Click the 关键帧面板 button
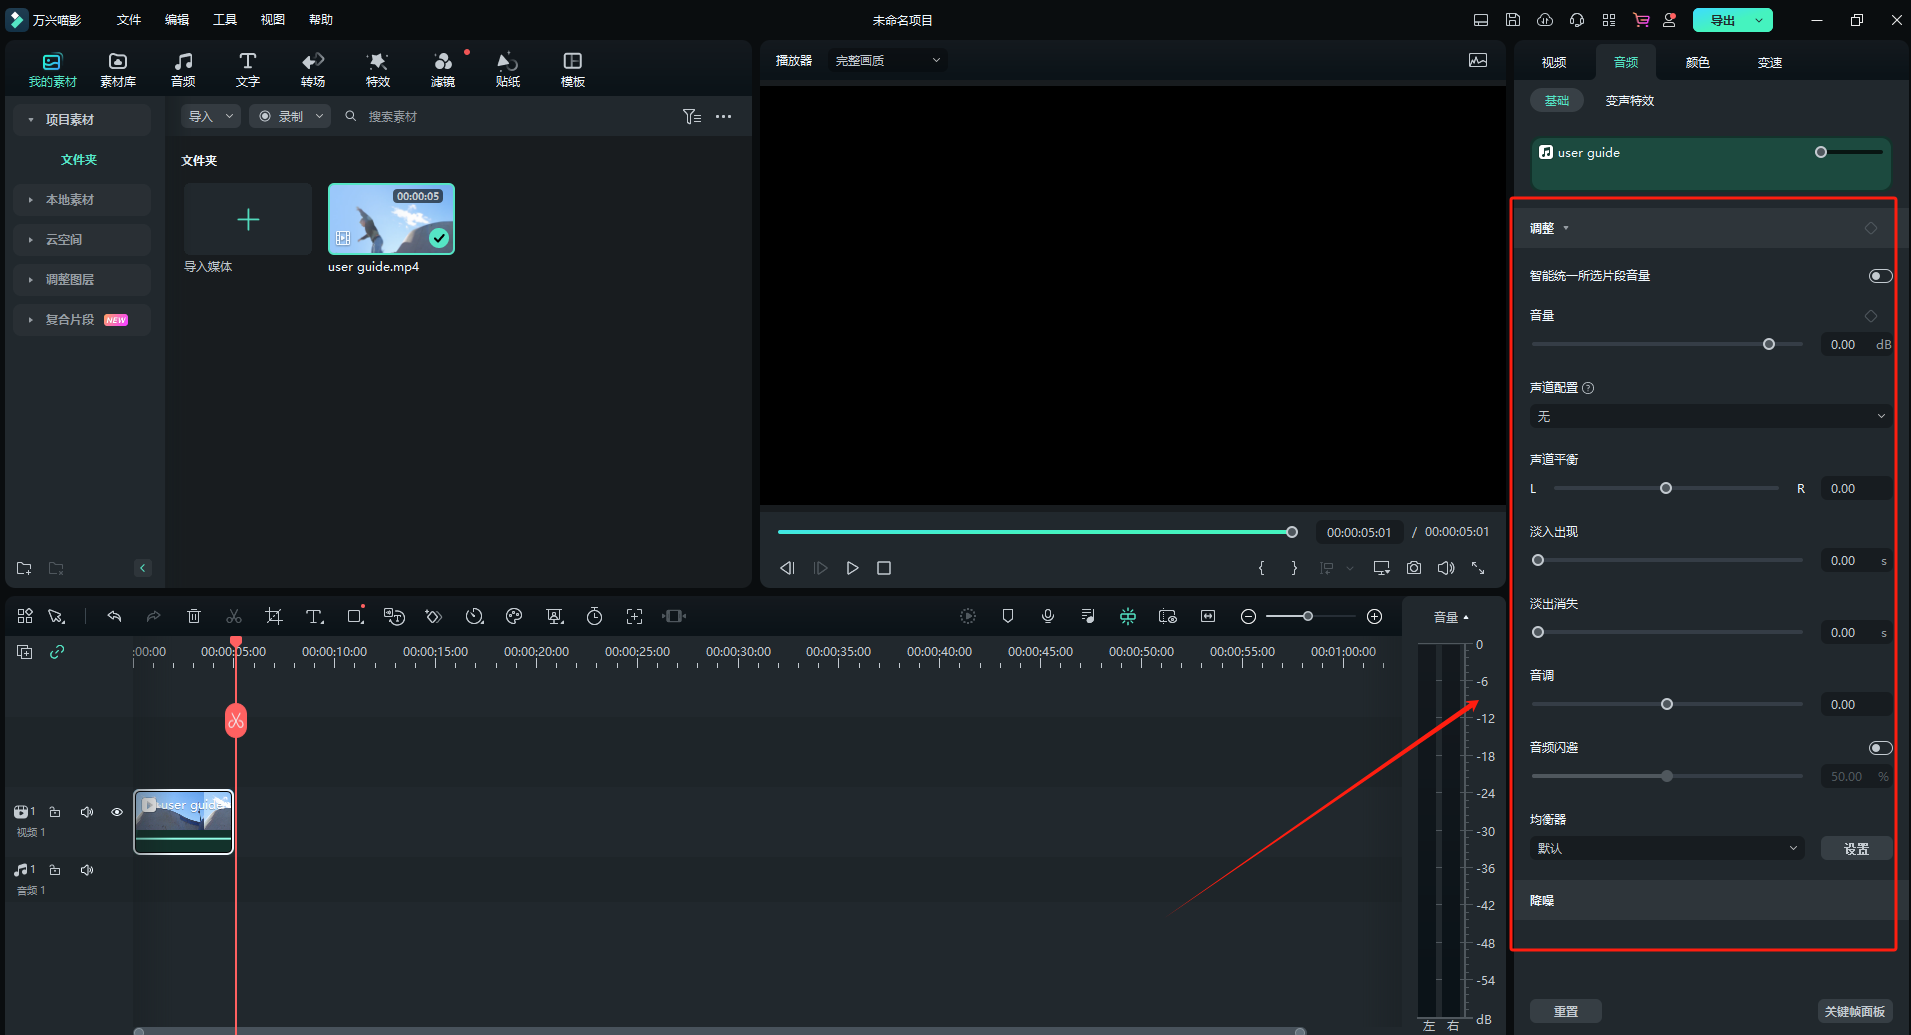Viewport: 1911px width, 1035px height. (1854, 1011)
